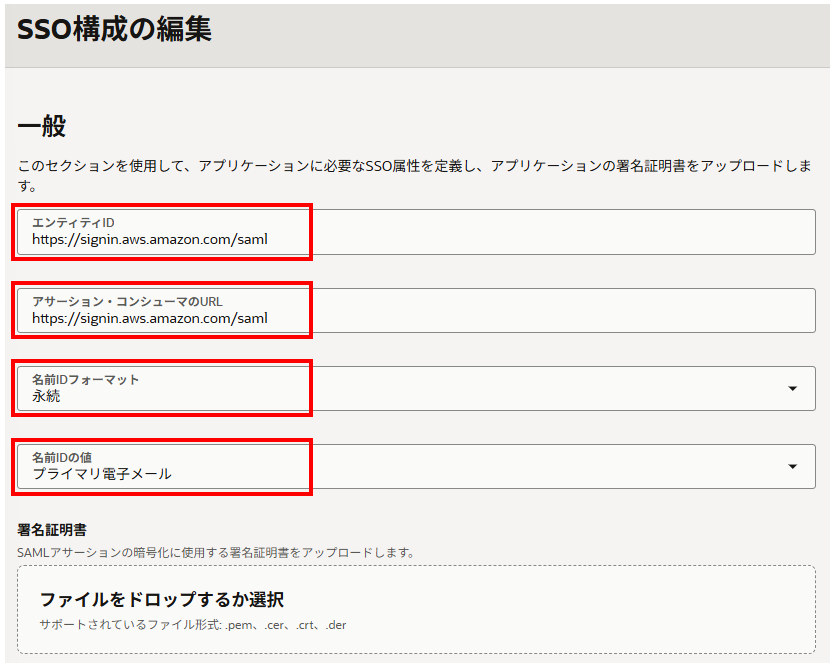The image size is (836, 667).
Task: Click the SAMLアサーション certificate description text
Action: pyautogui.click(x=215, y=552)
